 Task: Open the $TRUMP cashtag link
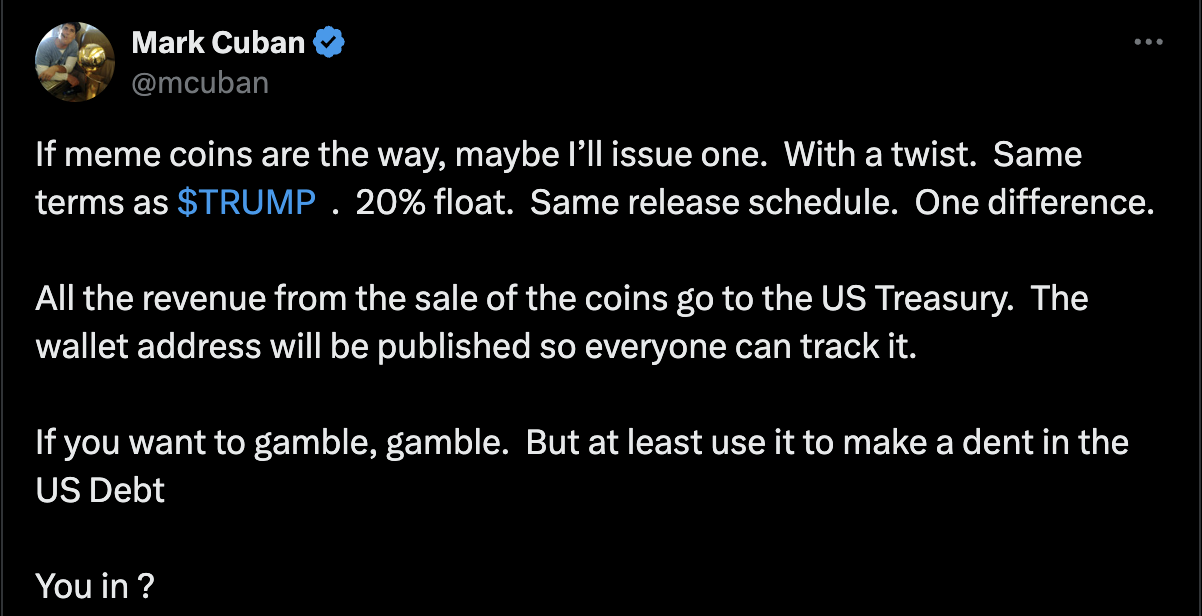pyautogui.click(x=245, y=202)
